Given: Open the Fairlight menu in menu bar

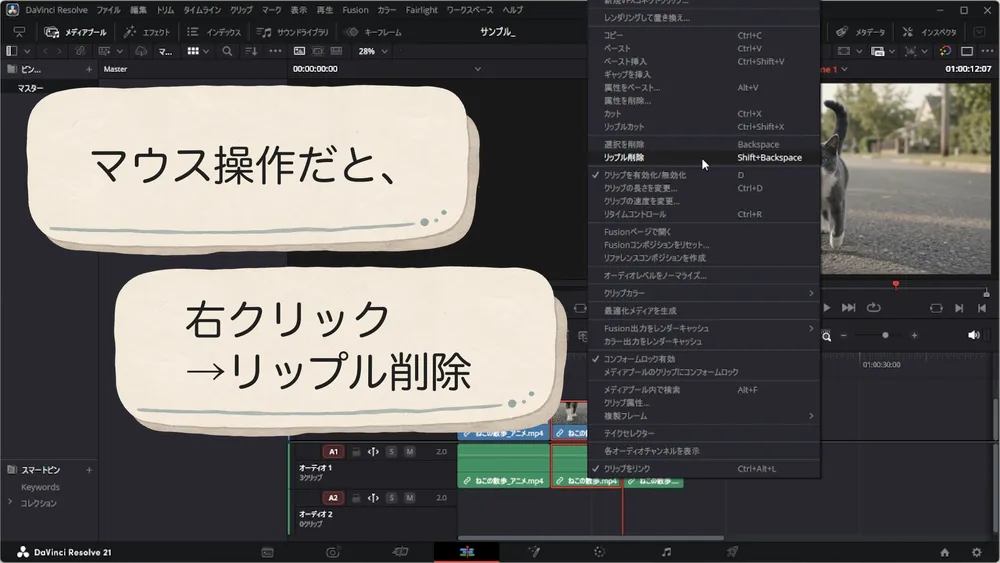Looking at the screenshot, I should 421,10.
